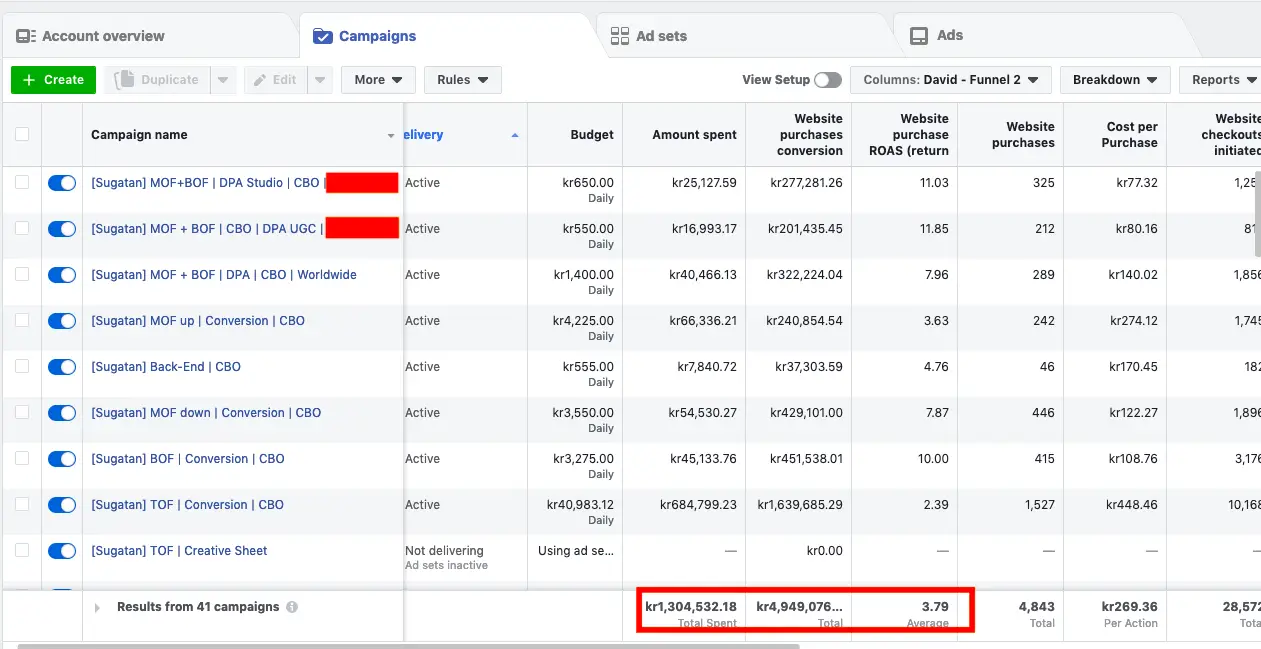This screenshot has height=649, width=1261.
Task: Open [Sugatan] MOF down | Conversion | CBO
Action: (206, 413)
